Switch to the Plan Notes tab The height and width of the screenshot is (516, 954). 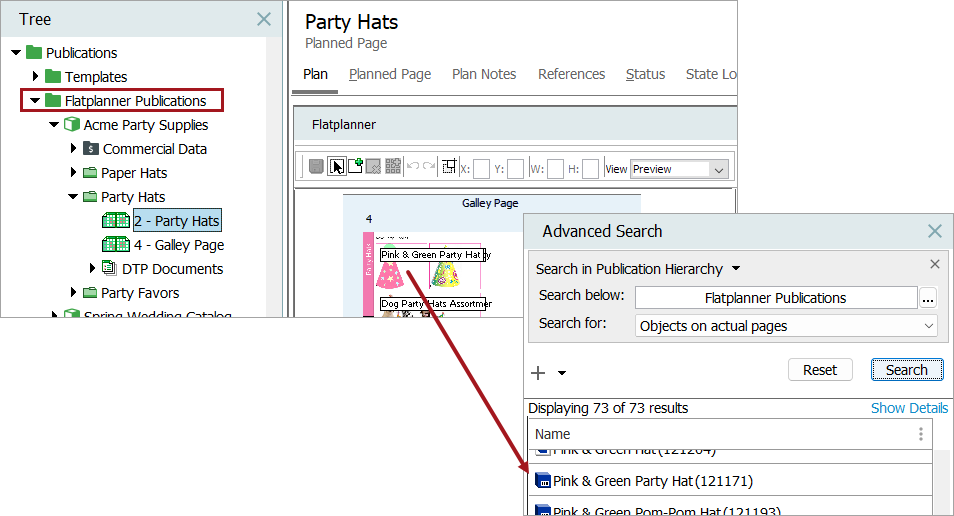coord(484,74)
